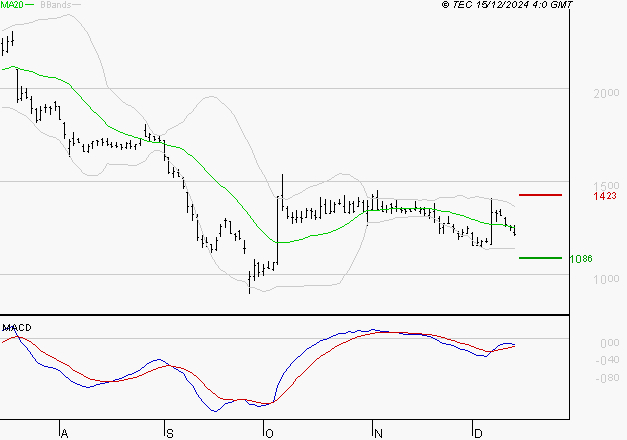This screenshot has width=627, height=440.
Task: Click the green 1086 support value
Action: (581, 259)
